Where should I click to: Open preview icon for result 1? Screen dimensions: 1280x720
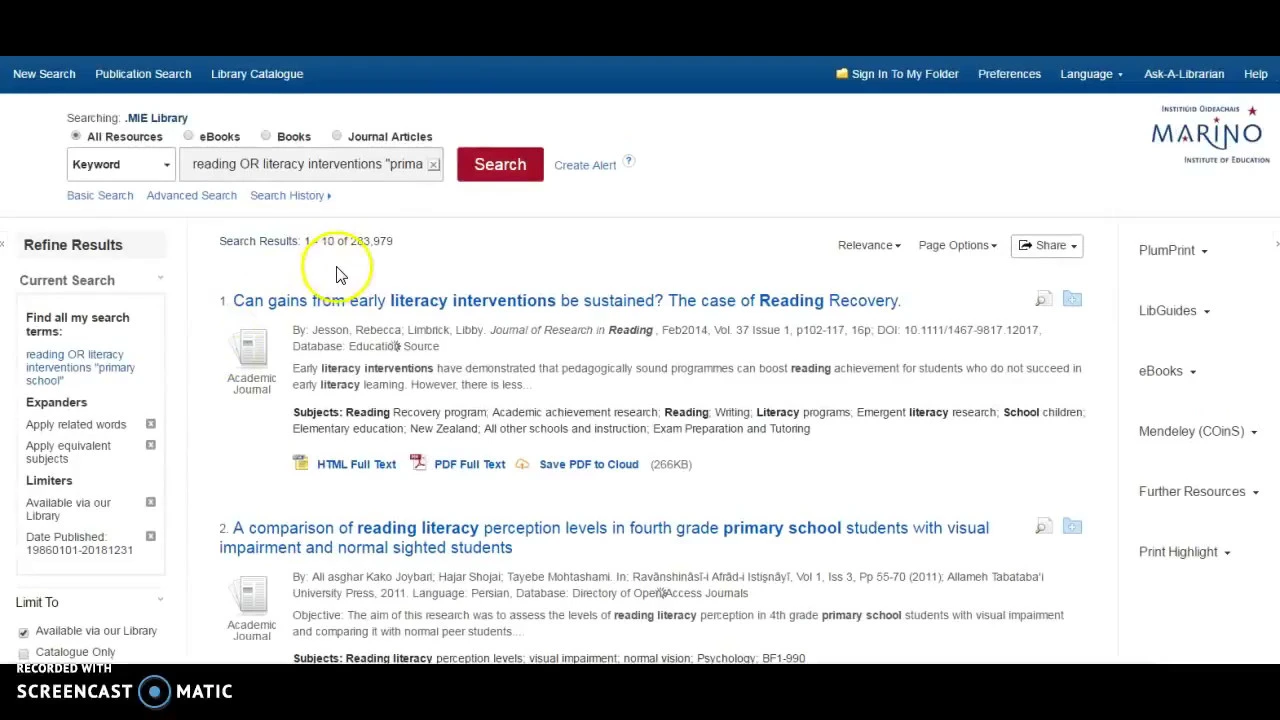click(x=1043, y=299)
